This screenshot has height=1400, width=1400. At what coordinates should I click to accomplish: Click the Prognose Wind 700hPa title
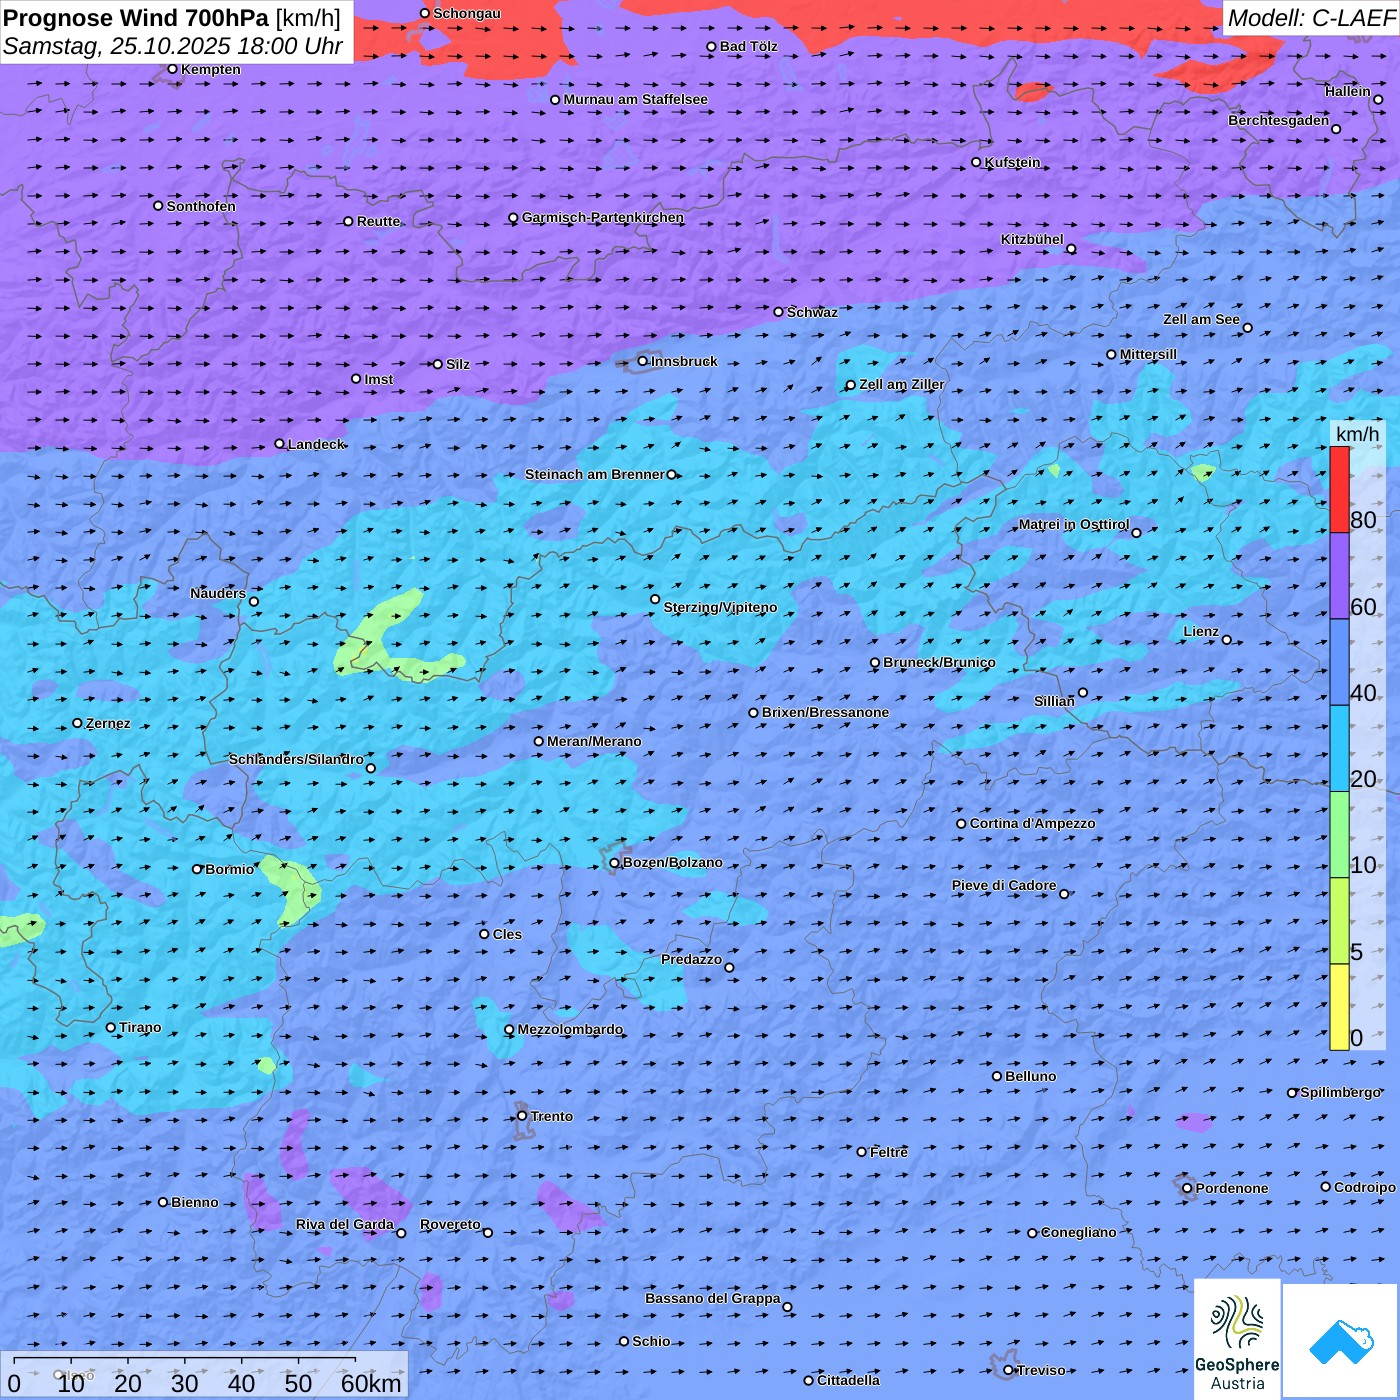pyautogui.click(x=172, y=18)
